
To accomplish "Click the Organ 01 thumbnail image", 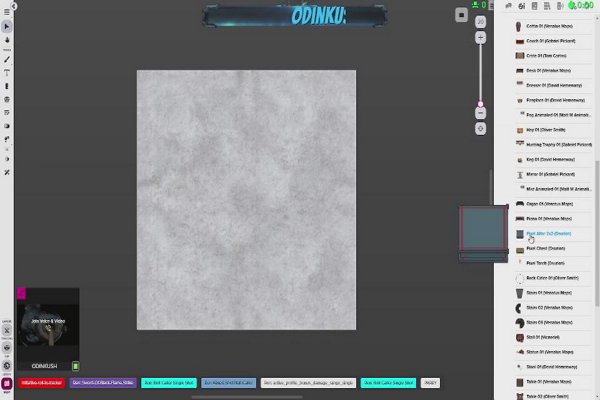I will coord(520,204).
